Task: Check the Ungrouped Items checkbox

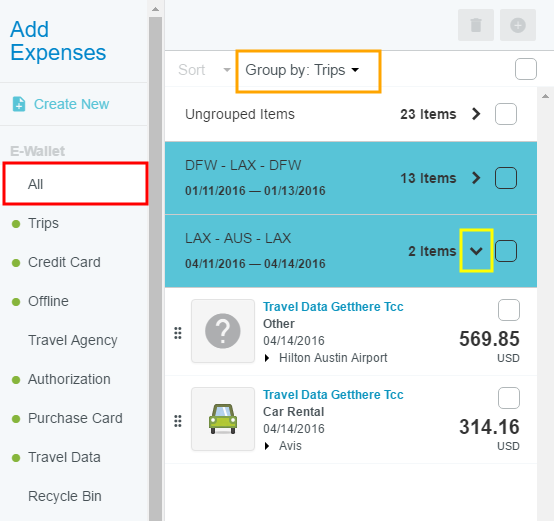Action: click(506, 114)
